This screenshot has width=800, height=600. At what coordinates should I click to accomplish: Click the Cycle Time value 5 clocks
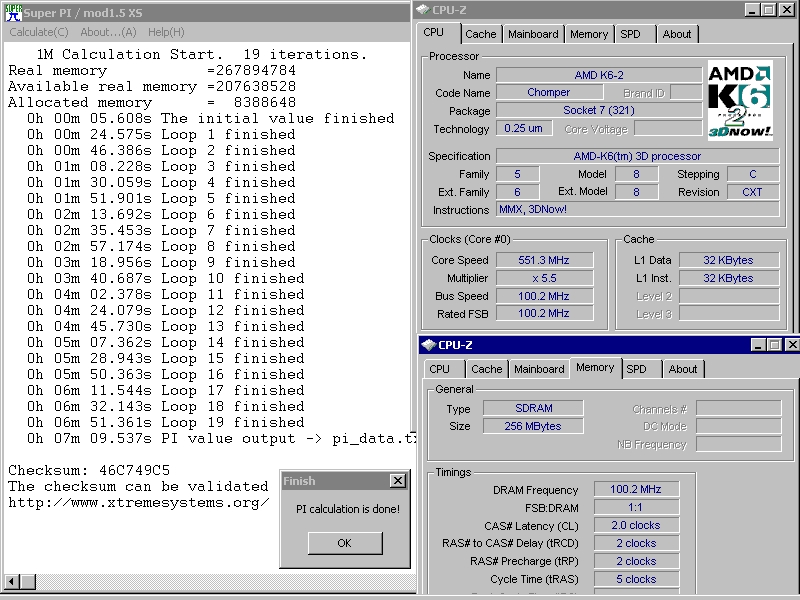tap(636, 579)
